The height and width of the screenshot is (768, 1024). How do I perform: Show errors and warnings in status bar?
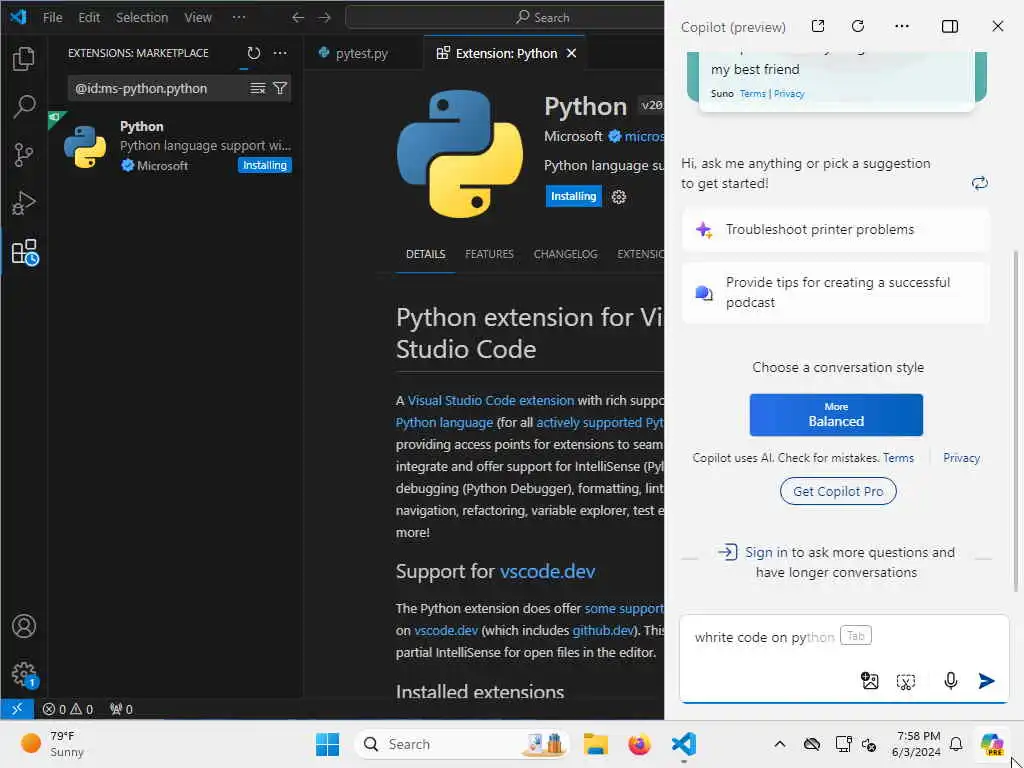68,709
